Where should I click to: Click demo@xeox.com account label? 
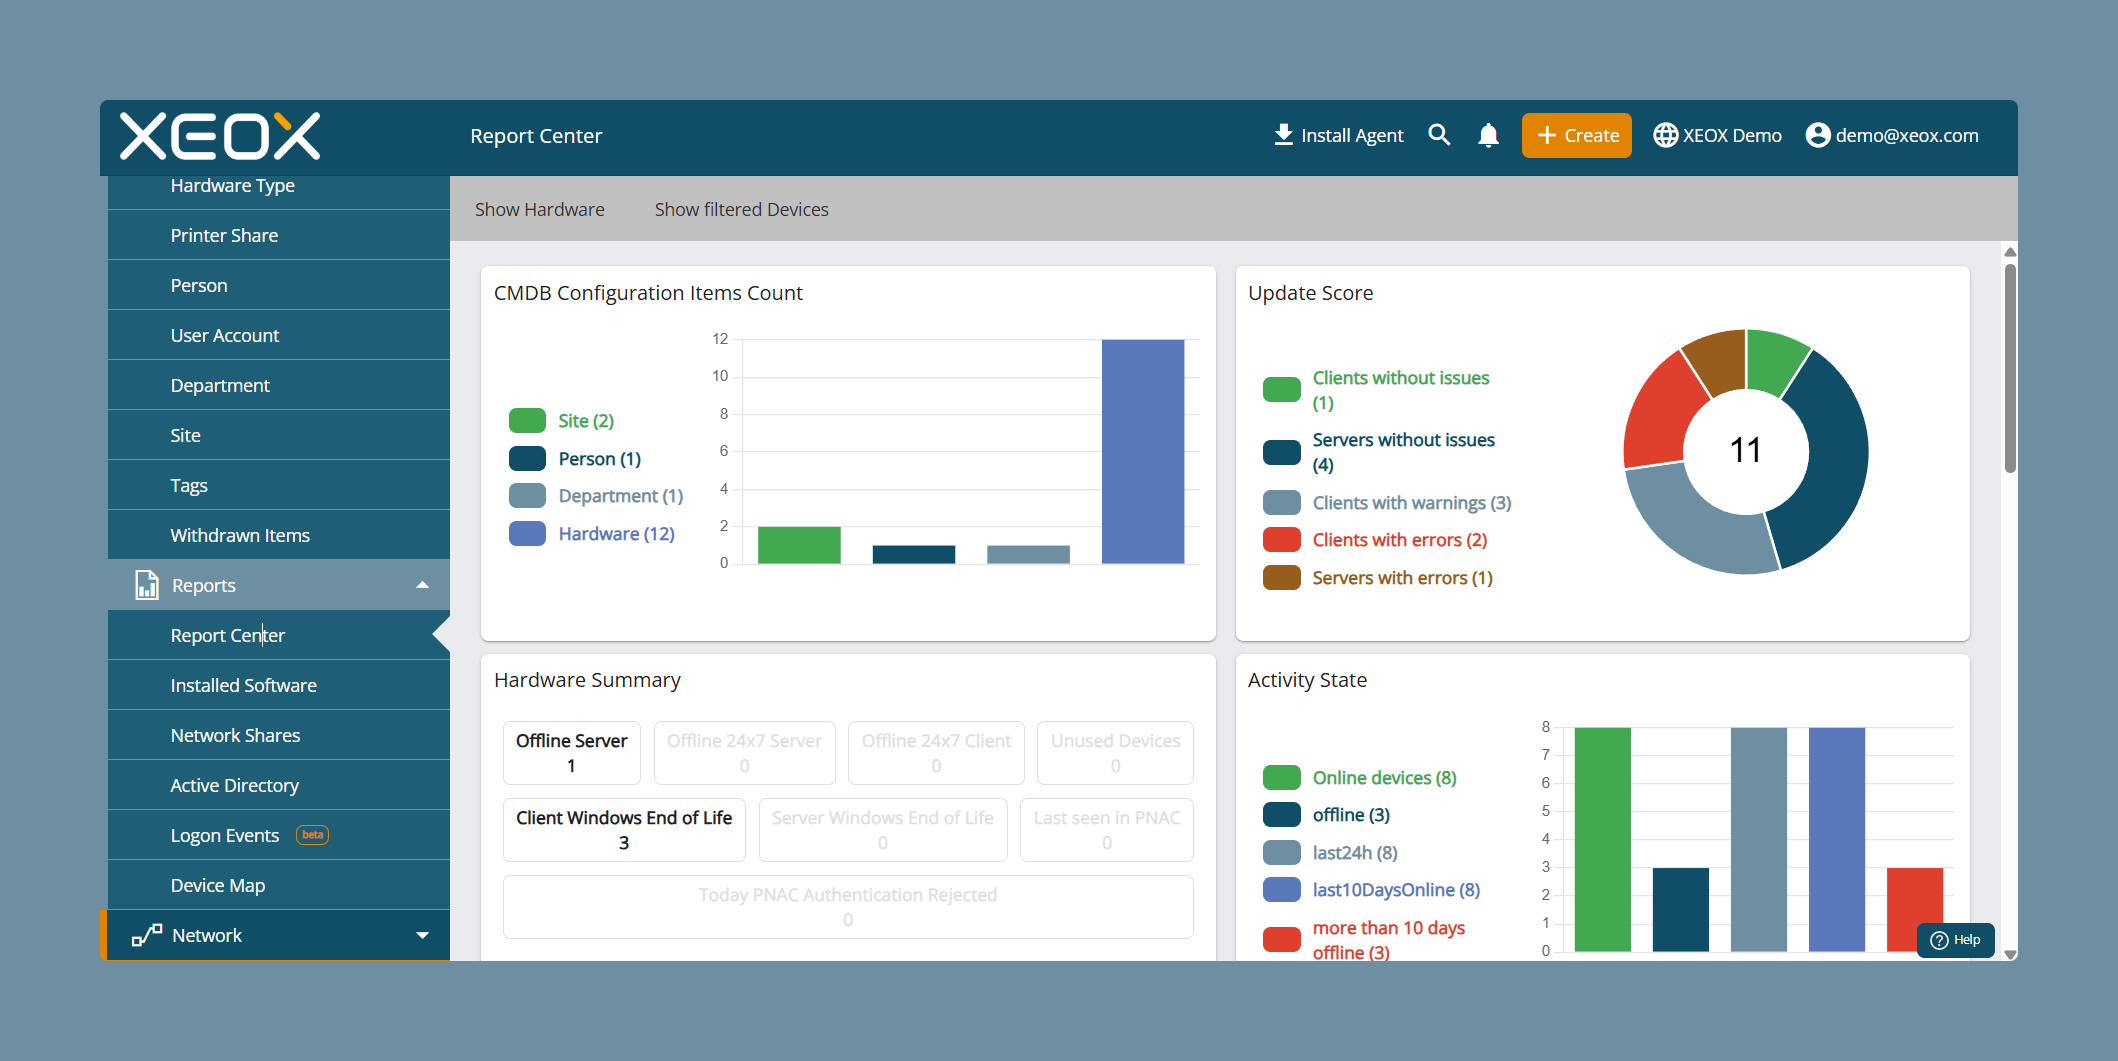tap(1906, 135)
